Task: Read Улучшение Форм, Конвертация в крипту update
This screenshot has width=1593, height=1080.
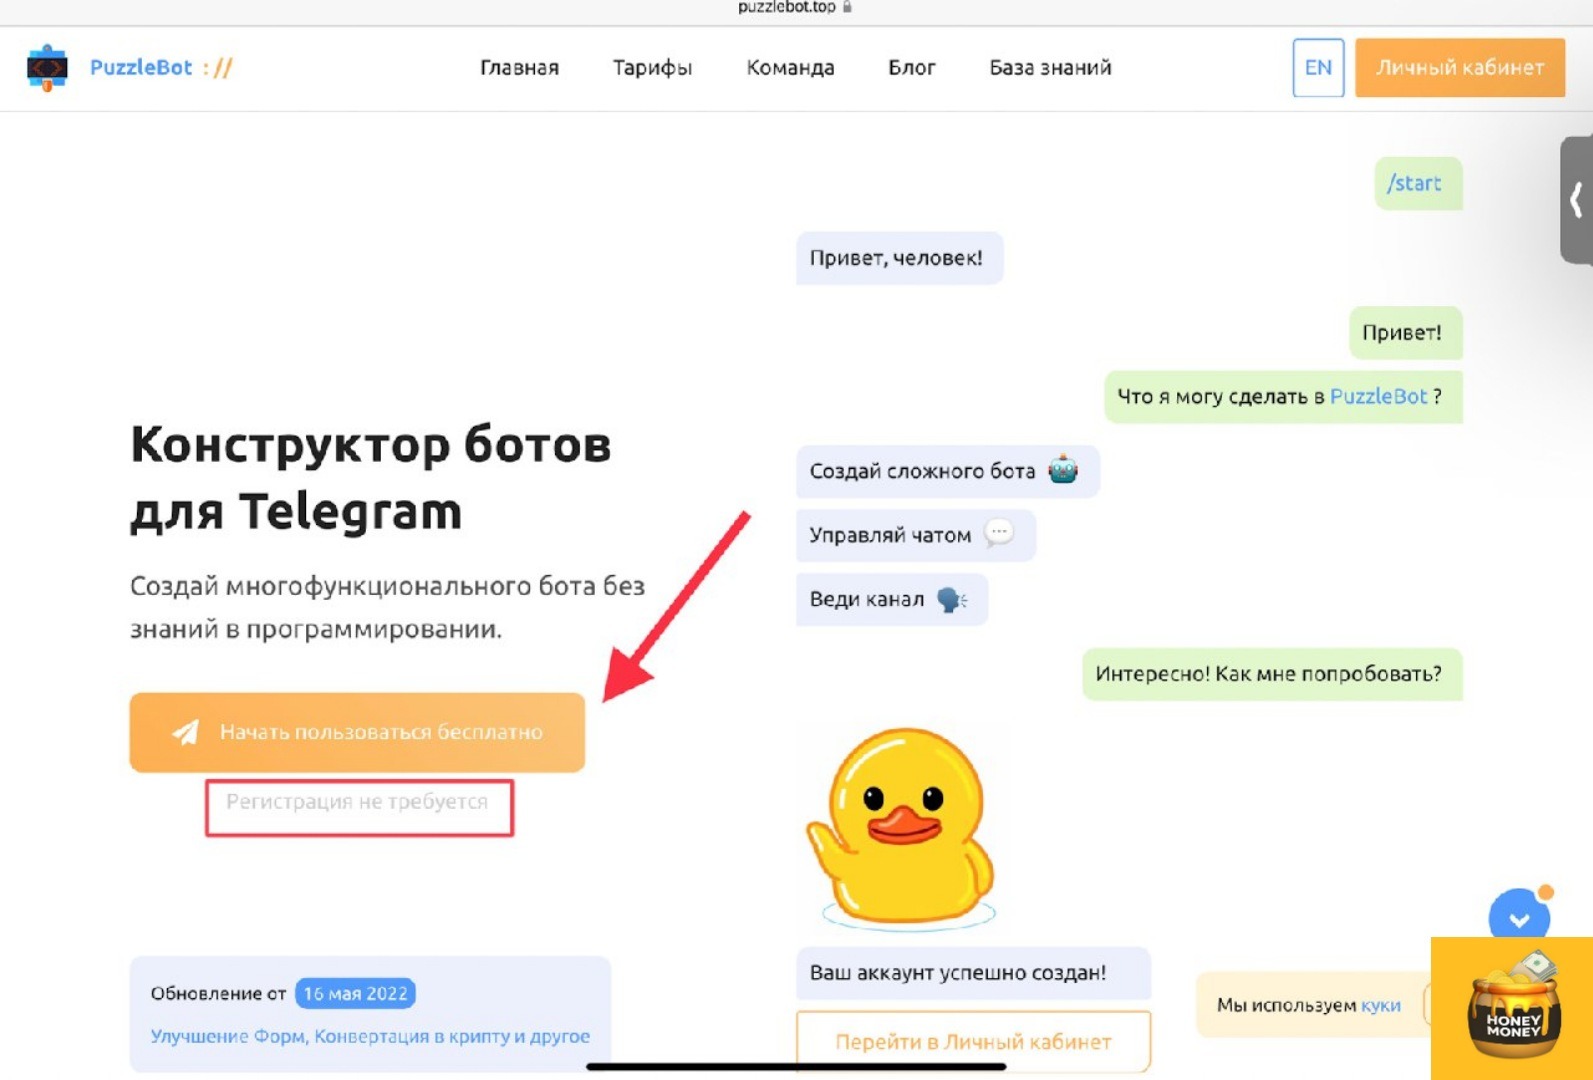Action: (370, 1037)
